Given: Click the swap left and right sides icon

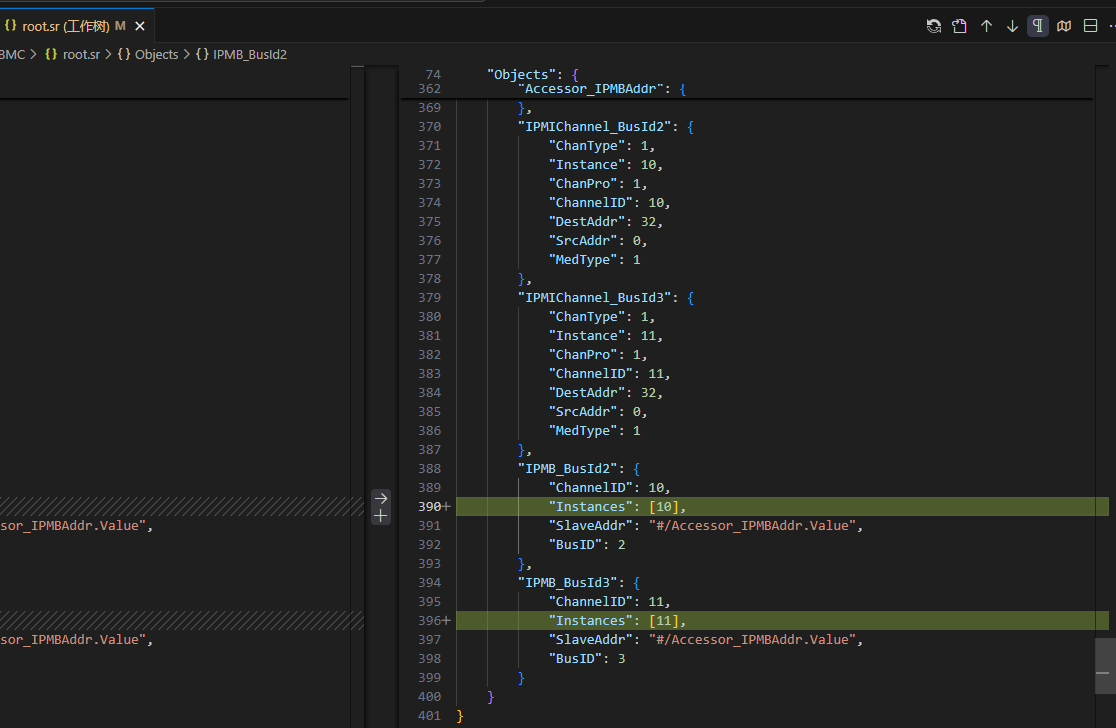Looking at the screenshot, I should (934, 26).
